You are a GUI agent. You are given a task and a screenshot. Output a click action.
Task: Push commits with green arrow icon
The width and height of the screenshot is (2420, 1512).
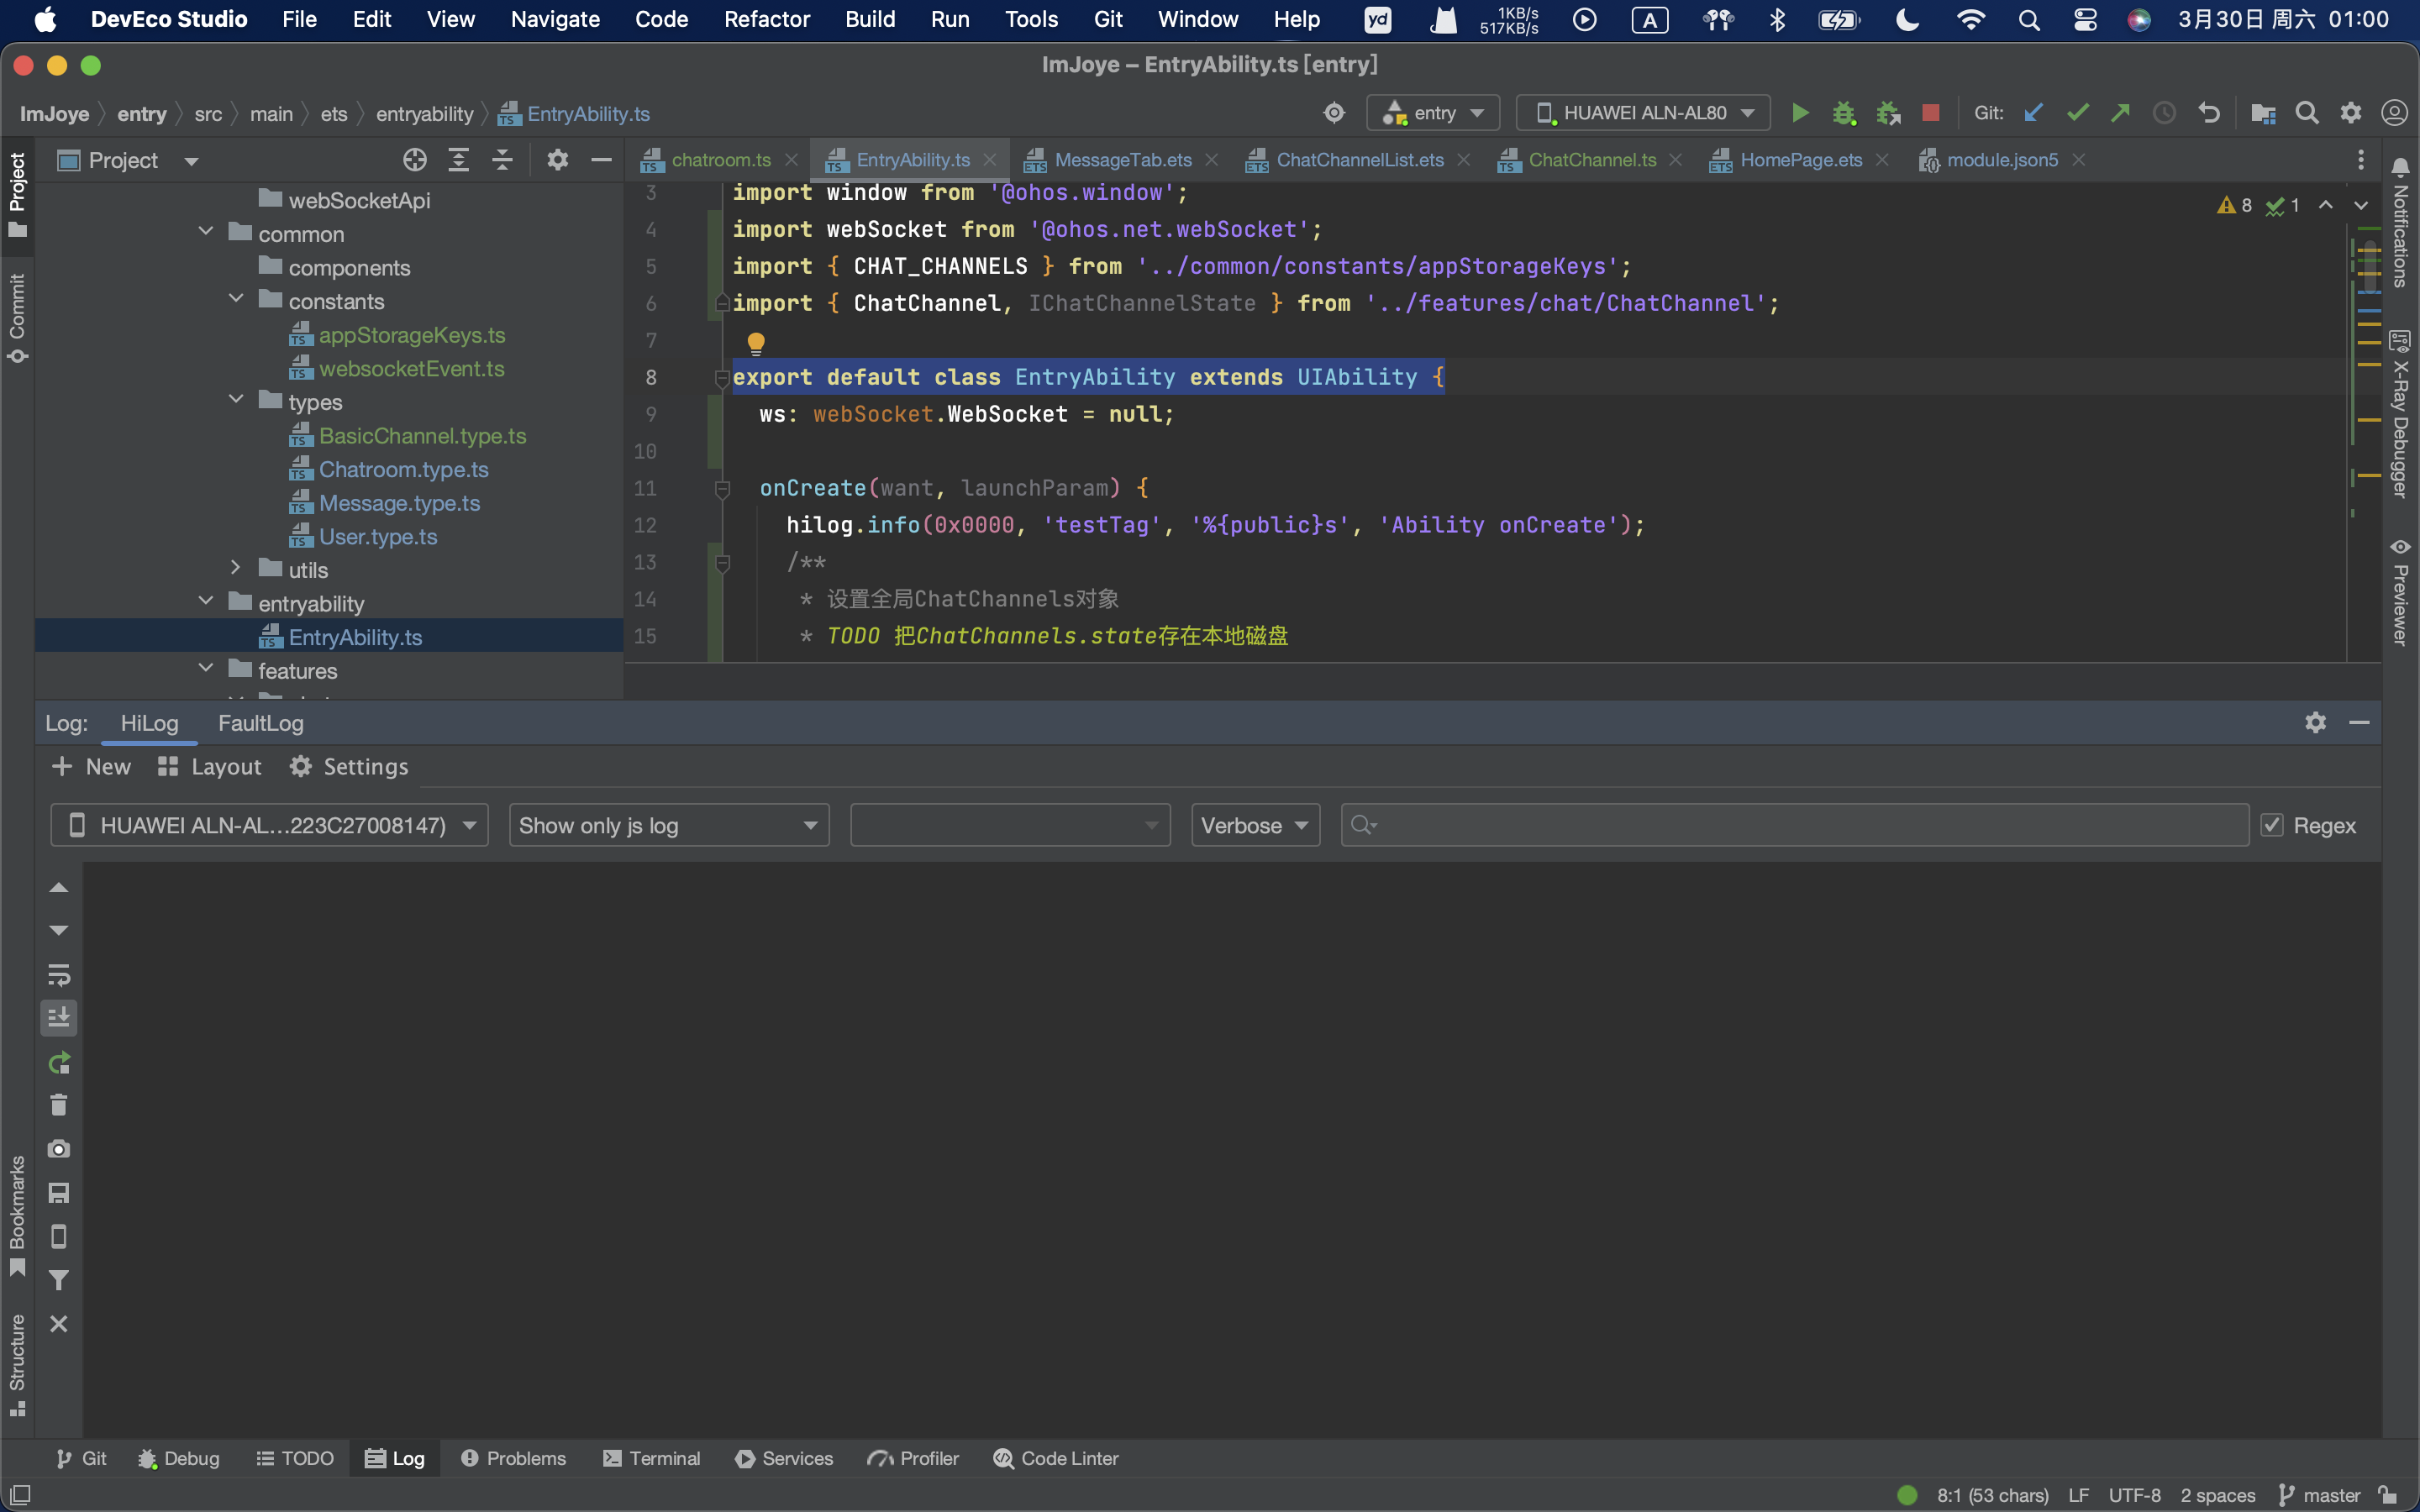pos(2120,113)
